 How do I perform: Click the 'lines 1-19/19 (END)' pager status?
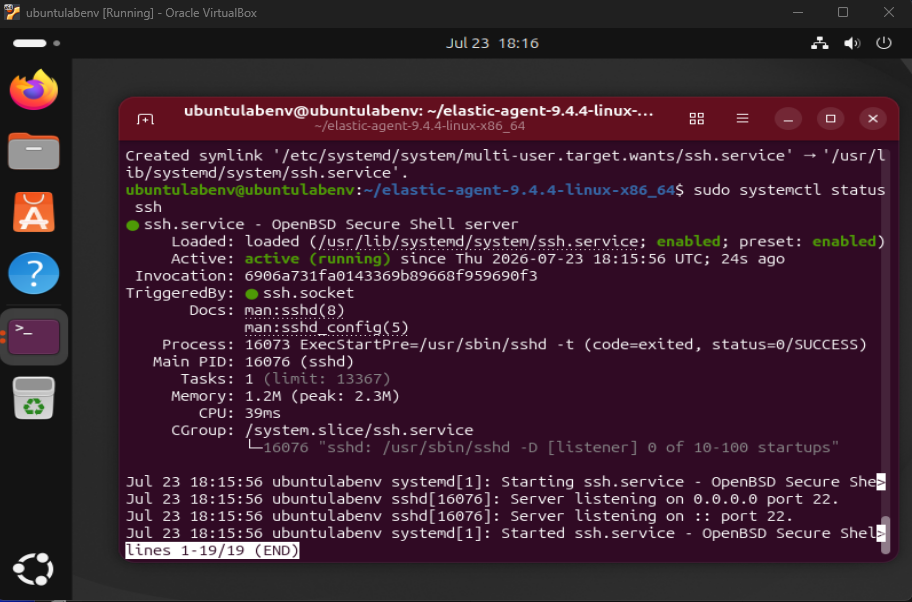pyautogui.click(x=212, y=550)
